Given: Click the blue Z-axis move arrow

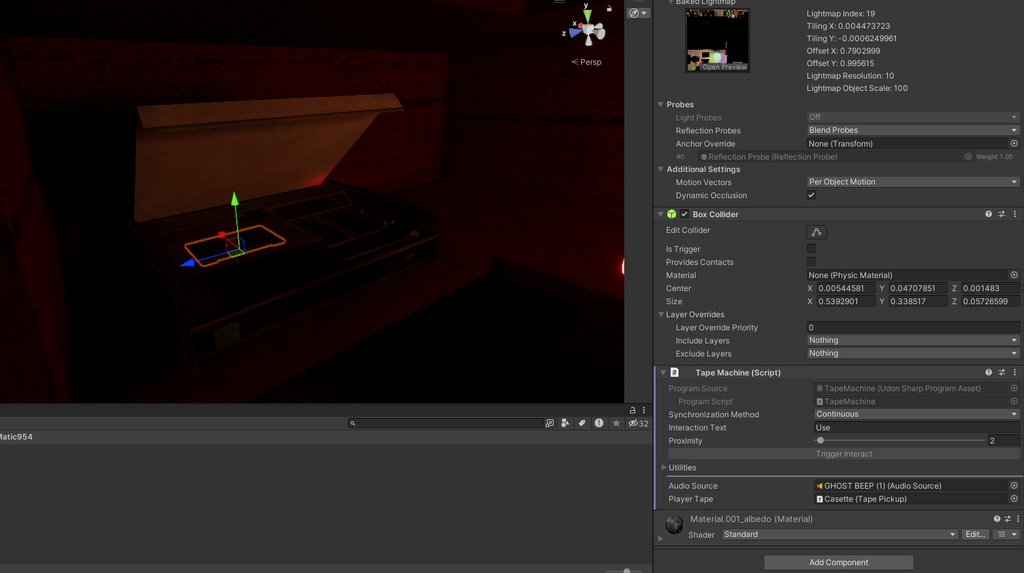Looking at the screenshot, I should [187, 263].
